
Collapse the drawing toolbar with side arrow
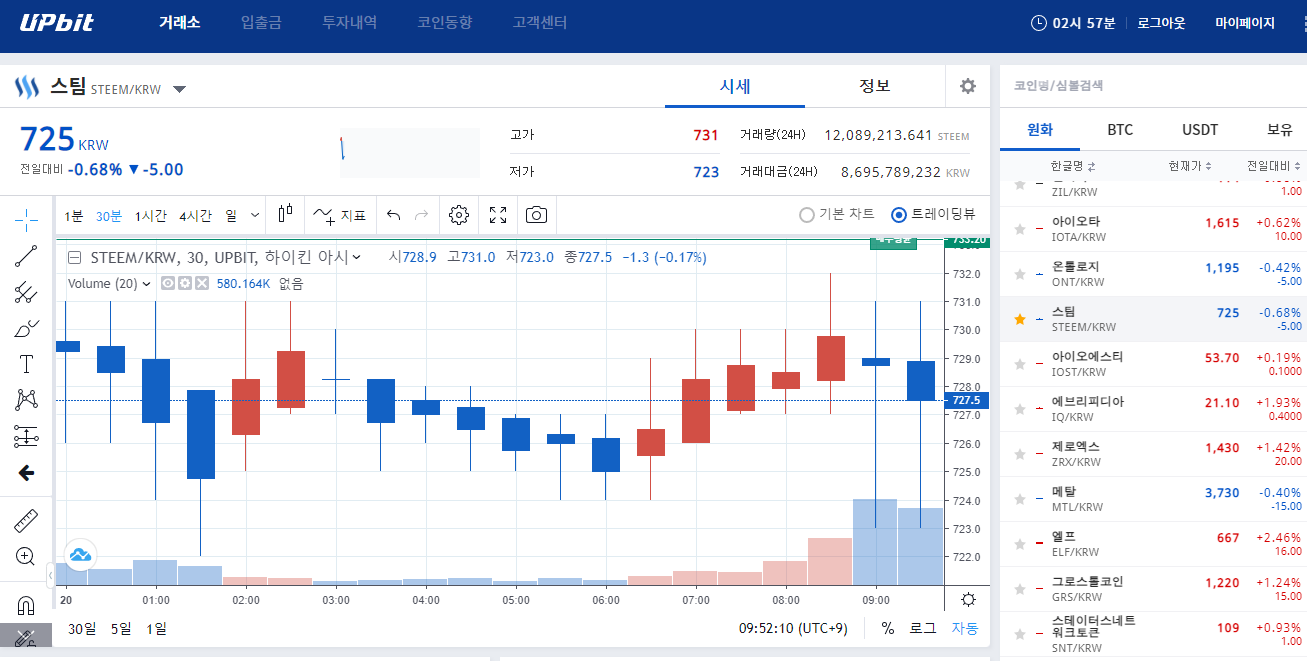[x=51, y=575]
